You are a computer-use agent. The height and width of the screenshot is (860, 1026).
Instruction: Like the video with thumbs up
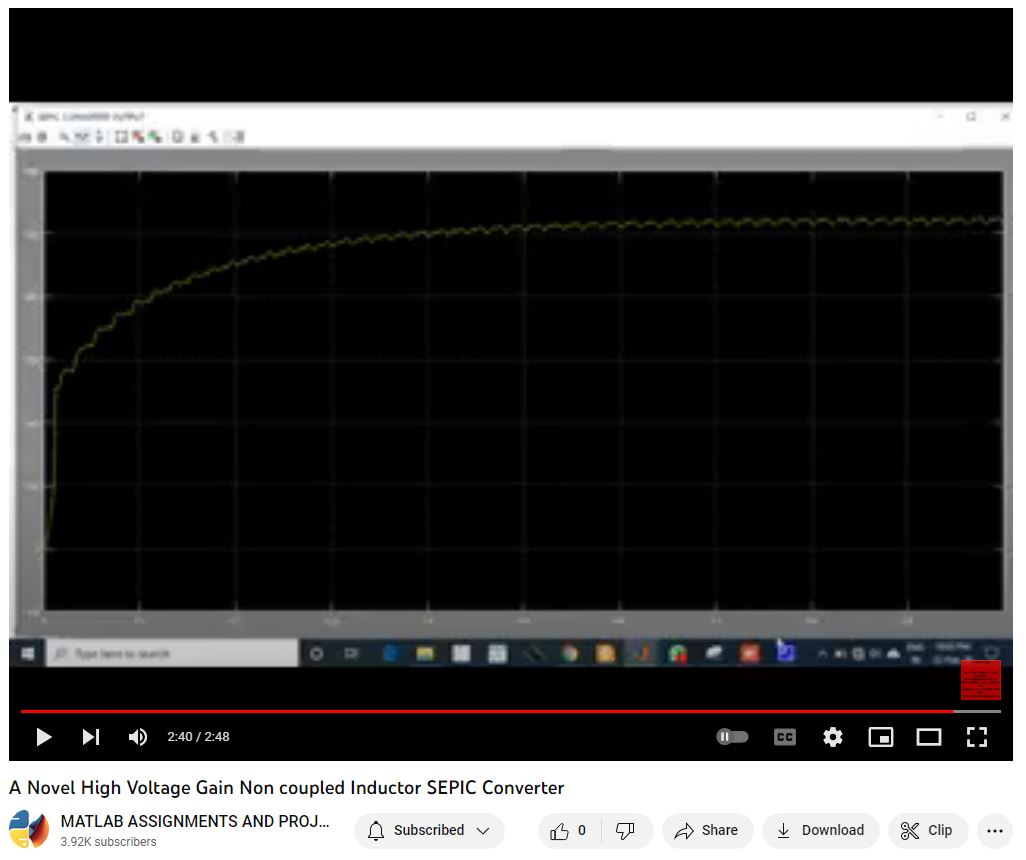[x=568, y=831]
